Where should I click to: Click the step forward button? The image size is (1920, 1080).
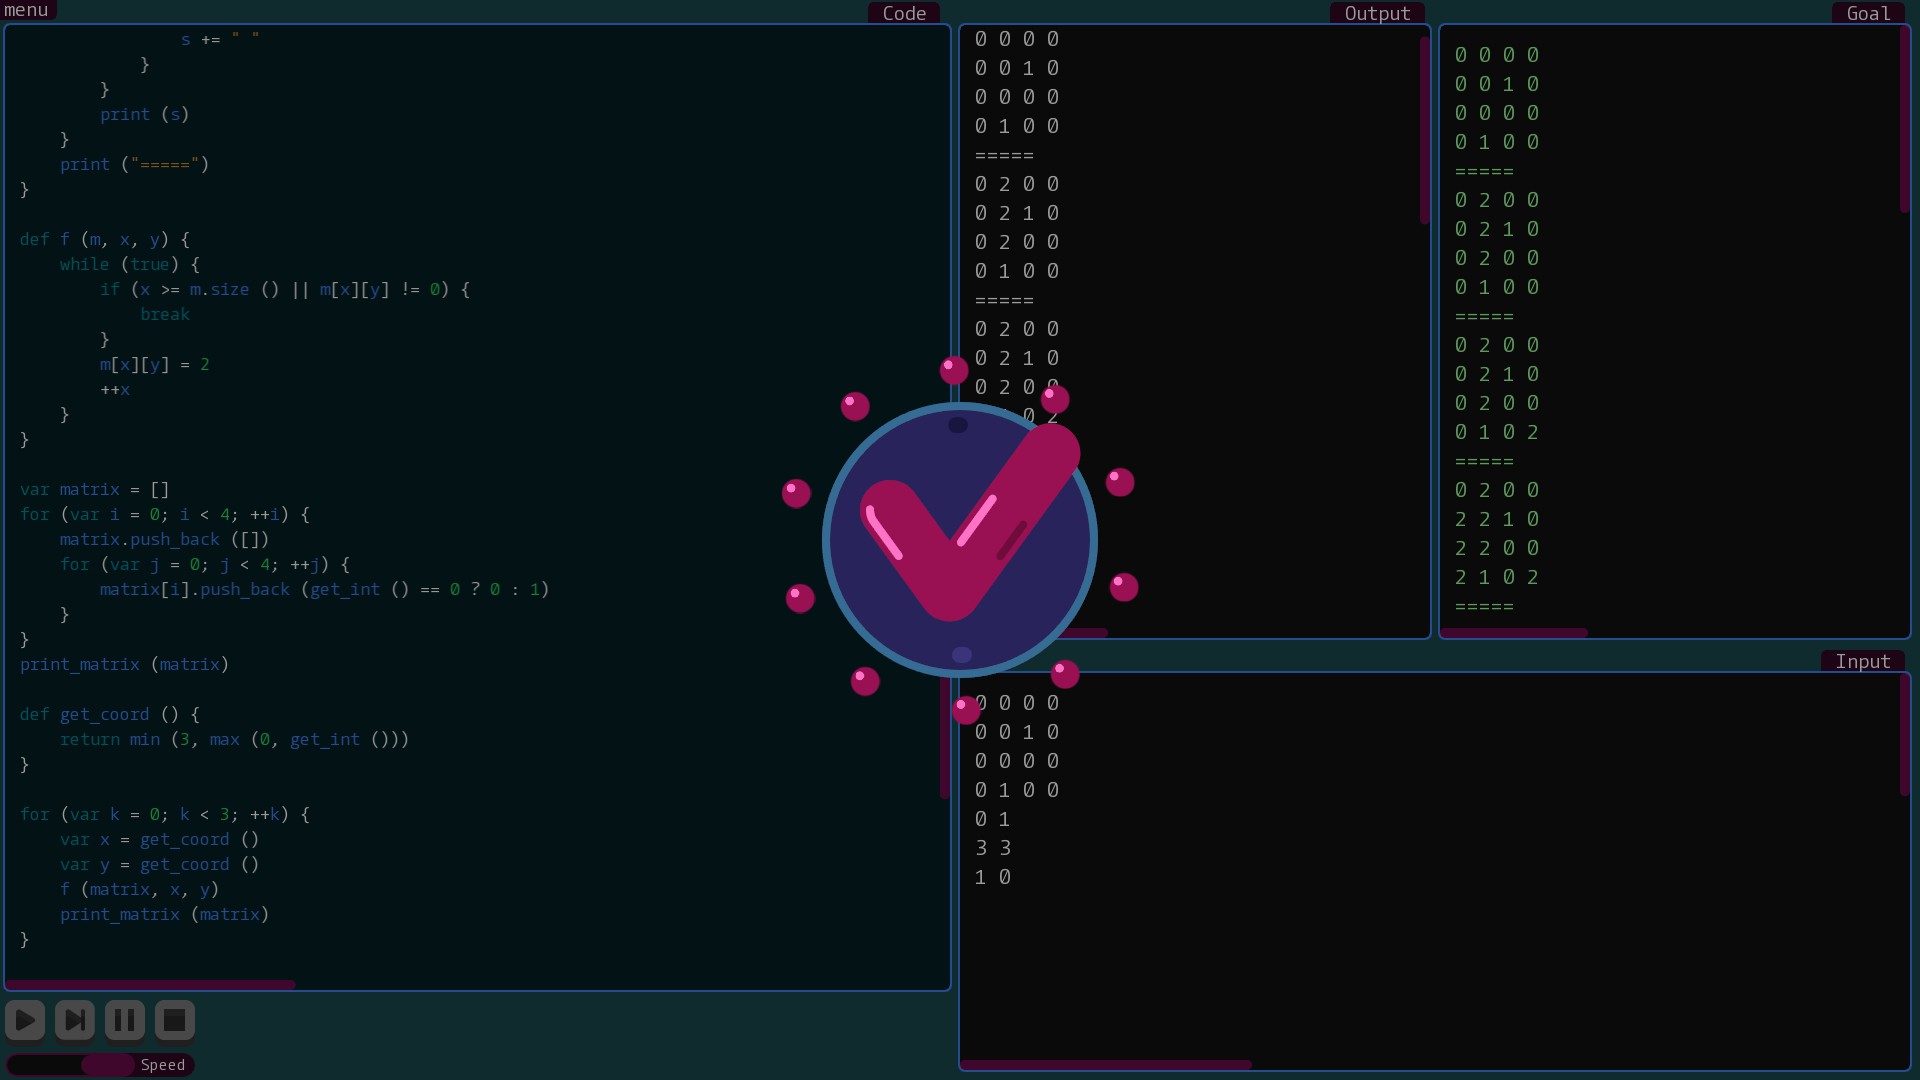point(75,1020)
